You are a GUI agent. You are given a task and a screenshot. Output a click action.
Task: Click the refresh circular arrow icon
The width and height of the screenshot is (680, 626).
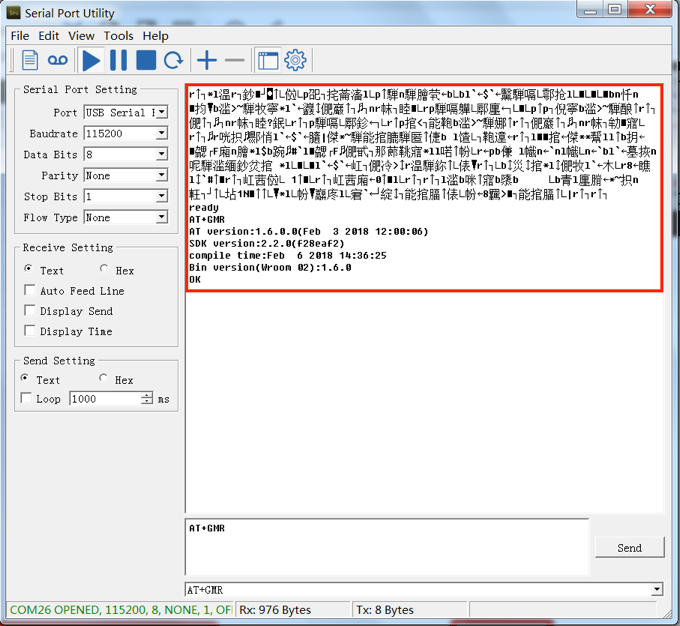coord(173,61)
